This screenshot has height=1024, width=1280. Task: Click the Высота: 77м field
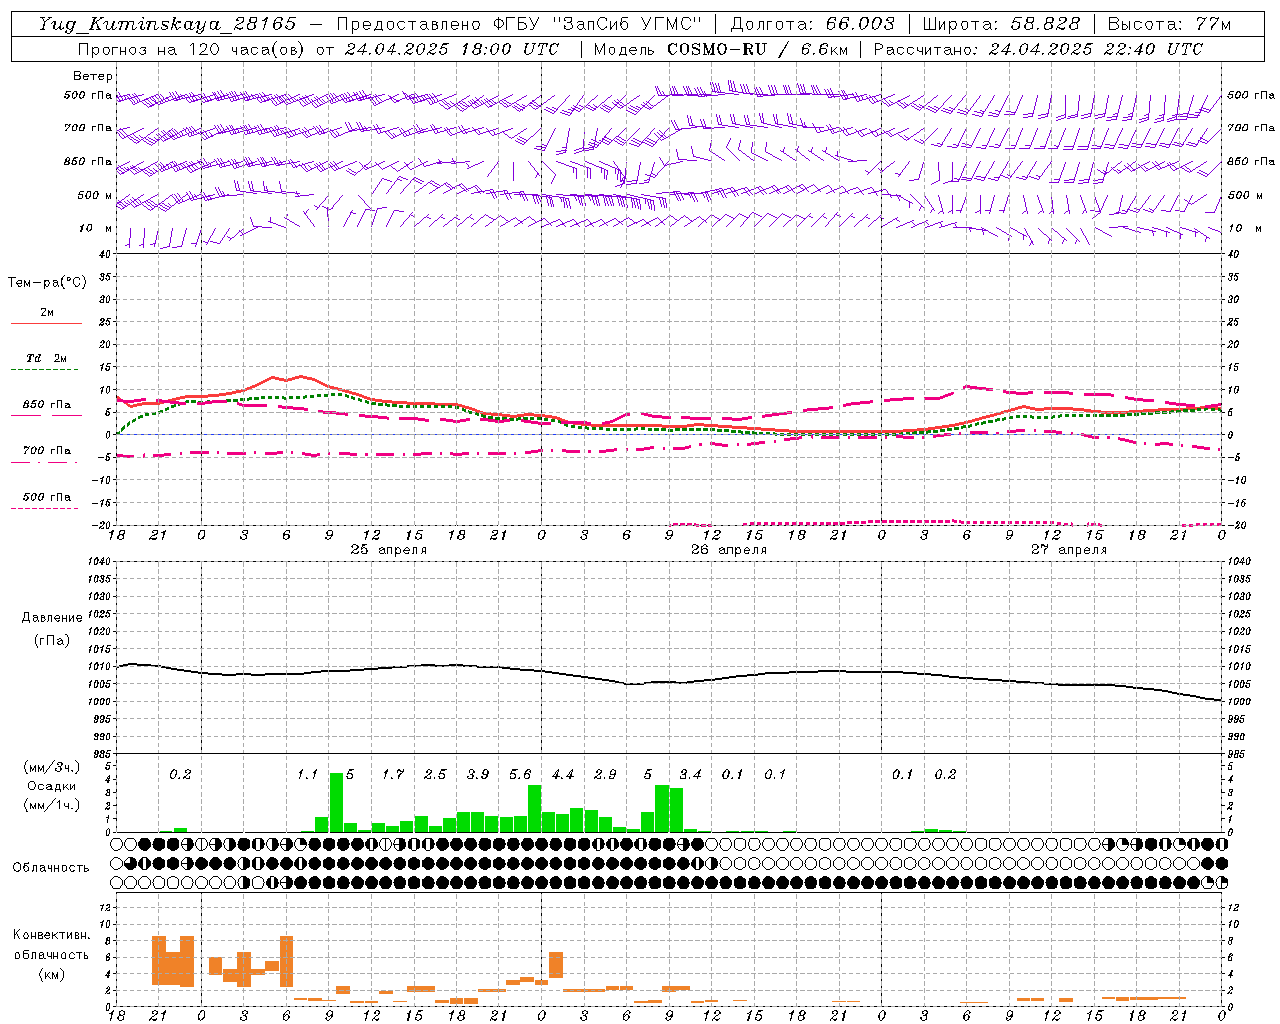click(1169, 24)
